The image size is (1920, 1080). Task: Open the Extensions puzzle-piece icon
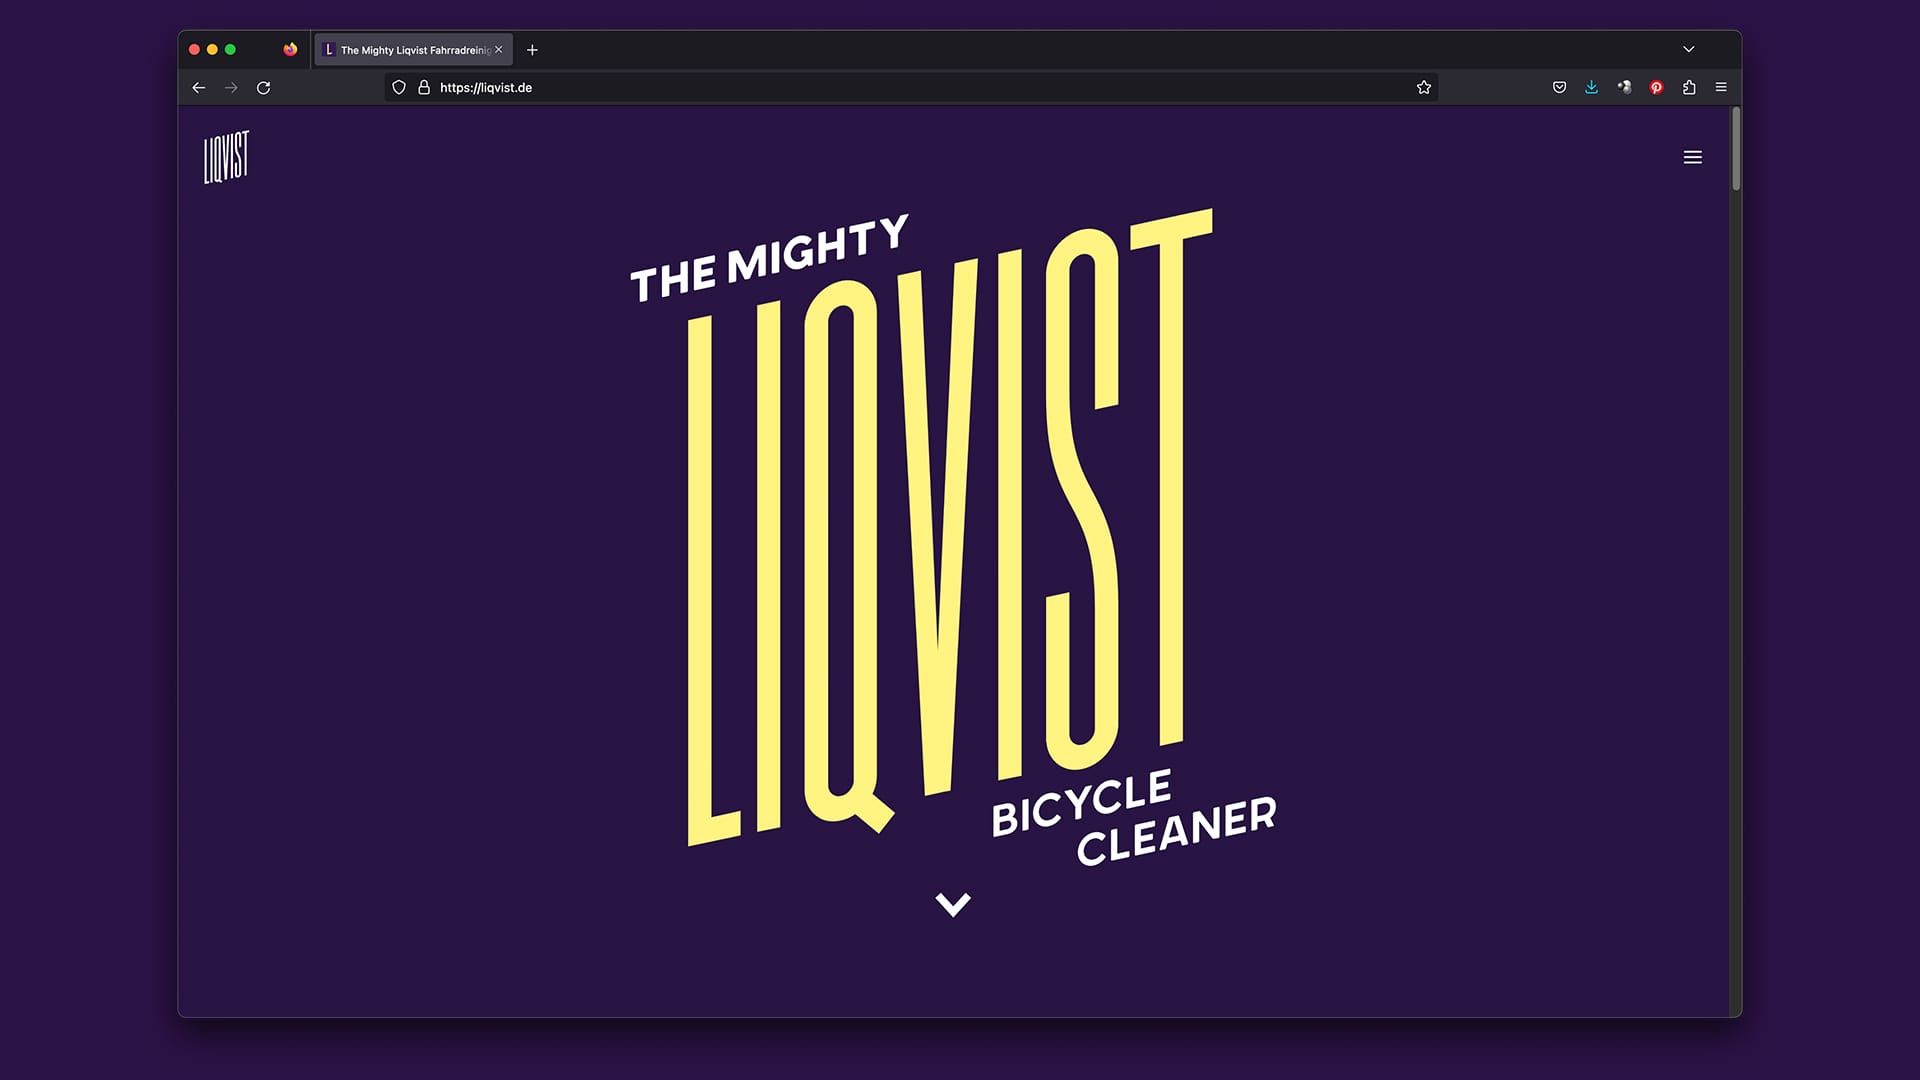(1689, 88)
